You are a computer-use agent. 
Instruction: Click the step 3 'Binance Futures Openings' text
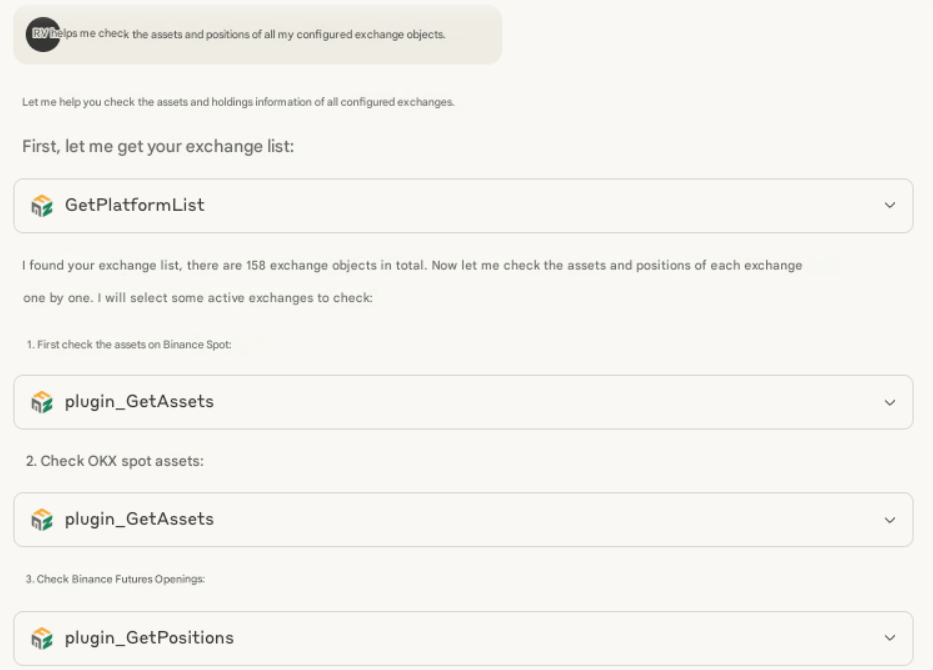coord(115,580)
